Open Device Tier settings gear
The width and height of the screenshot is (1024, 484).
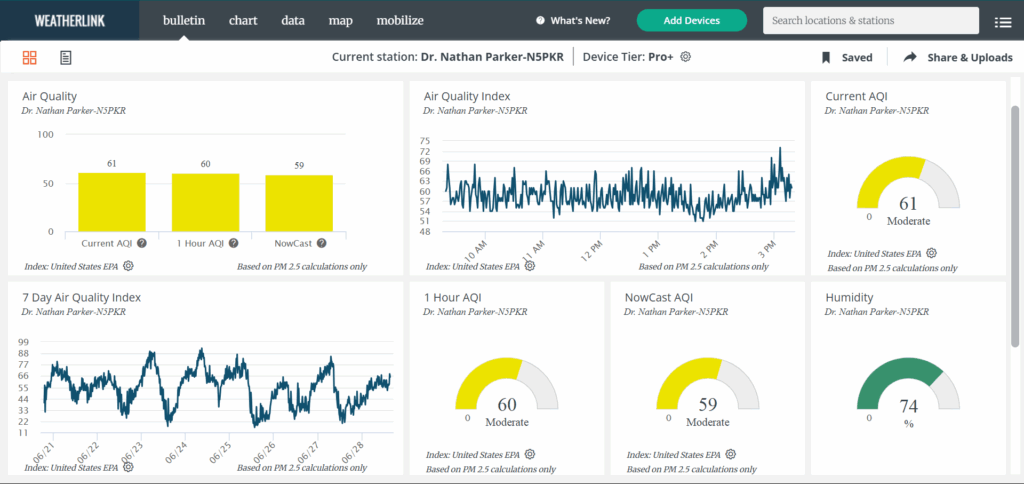point(686,57)
